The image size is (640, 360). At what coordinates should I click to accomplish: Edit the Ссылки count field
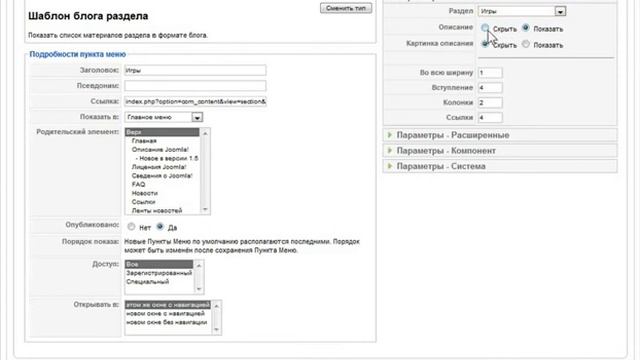[490, 118]
